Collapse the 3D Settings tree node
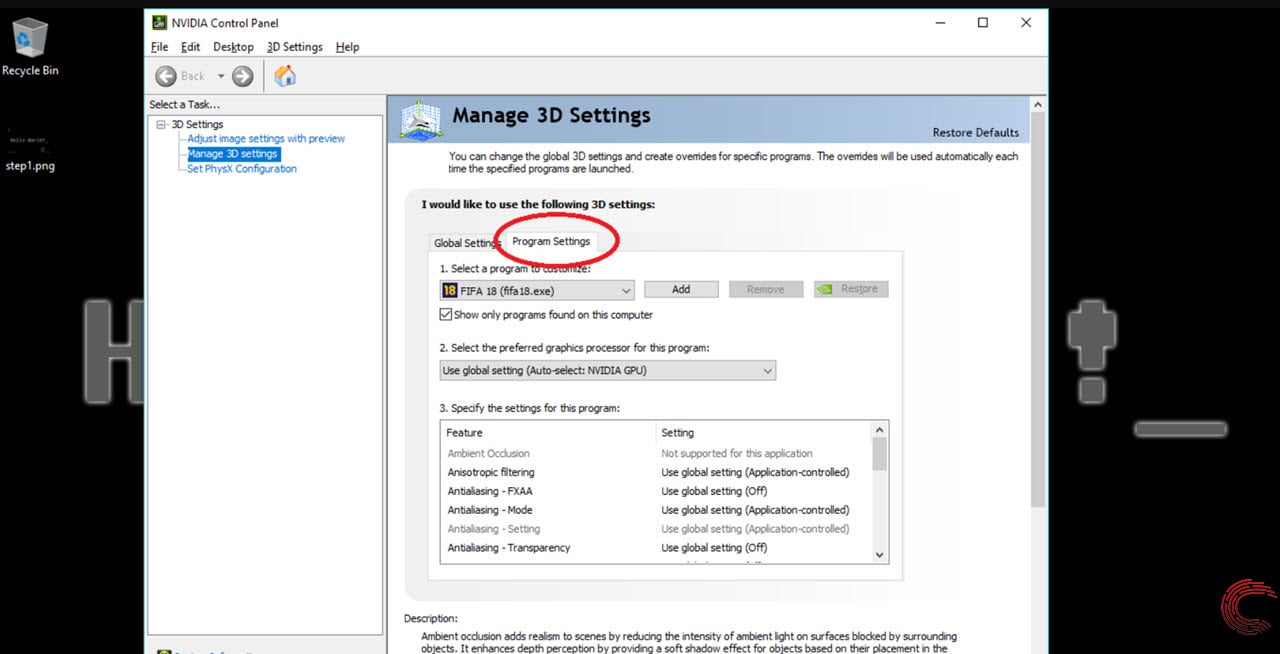Viewport: 1280px width, 654px height. [x=161, y=125]
